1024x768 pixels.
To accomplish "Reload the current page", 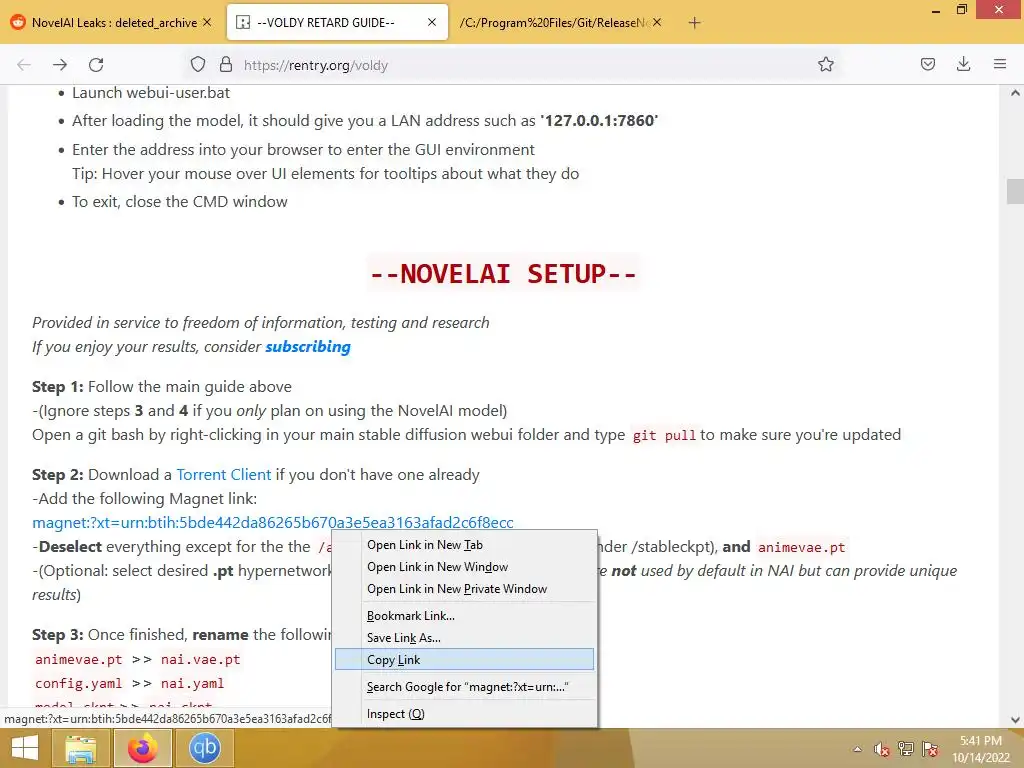I will click(96, 65).
